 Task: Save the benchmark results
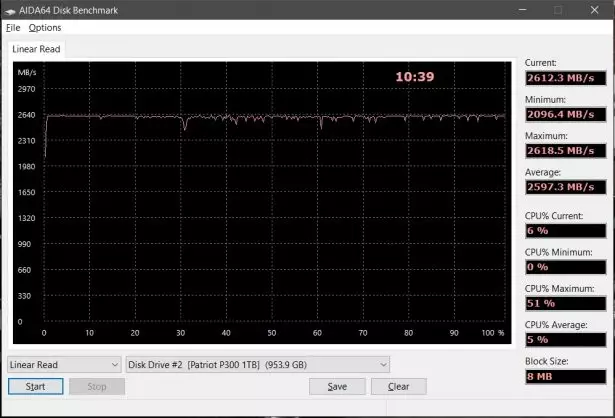337,386
